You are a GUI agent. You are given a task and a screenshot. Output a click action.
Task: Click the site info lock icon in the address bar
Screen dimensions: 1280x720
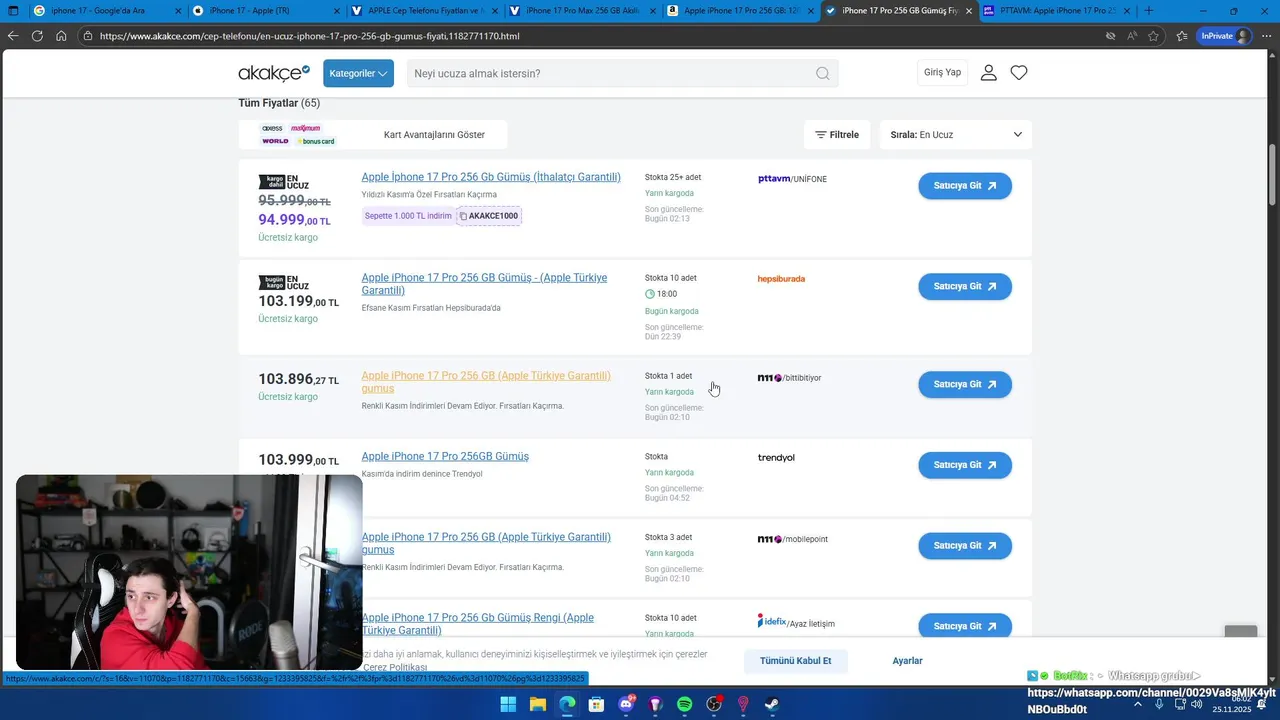pyautogui.click(x=89, y=36)
